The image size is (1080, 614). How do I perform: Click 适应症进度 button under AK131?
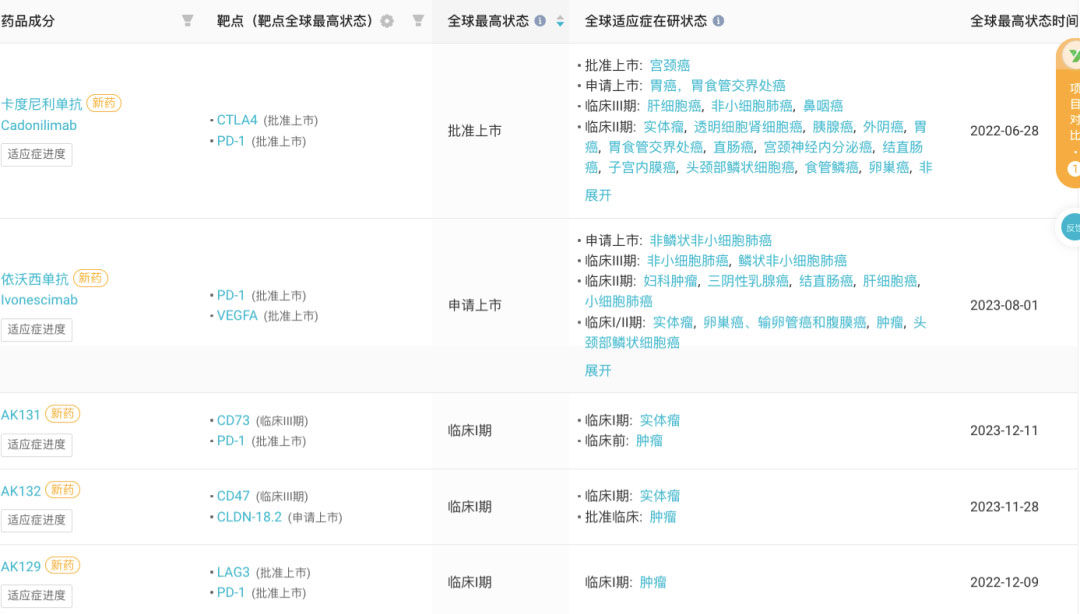(37, 444)
